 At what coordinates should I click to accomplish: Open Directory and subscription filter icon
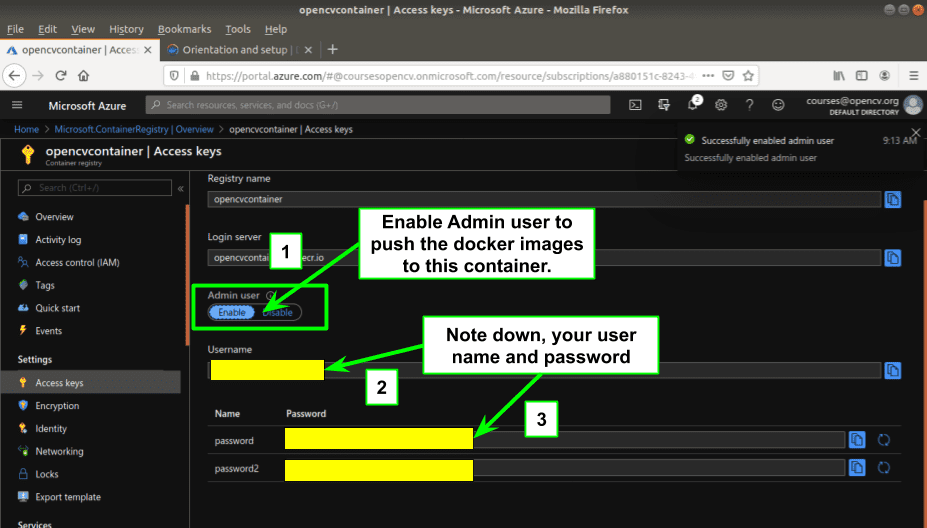[664, 105]
